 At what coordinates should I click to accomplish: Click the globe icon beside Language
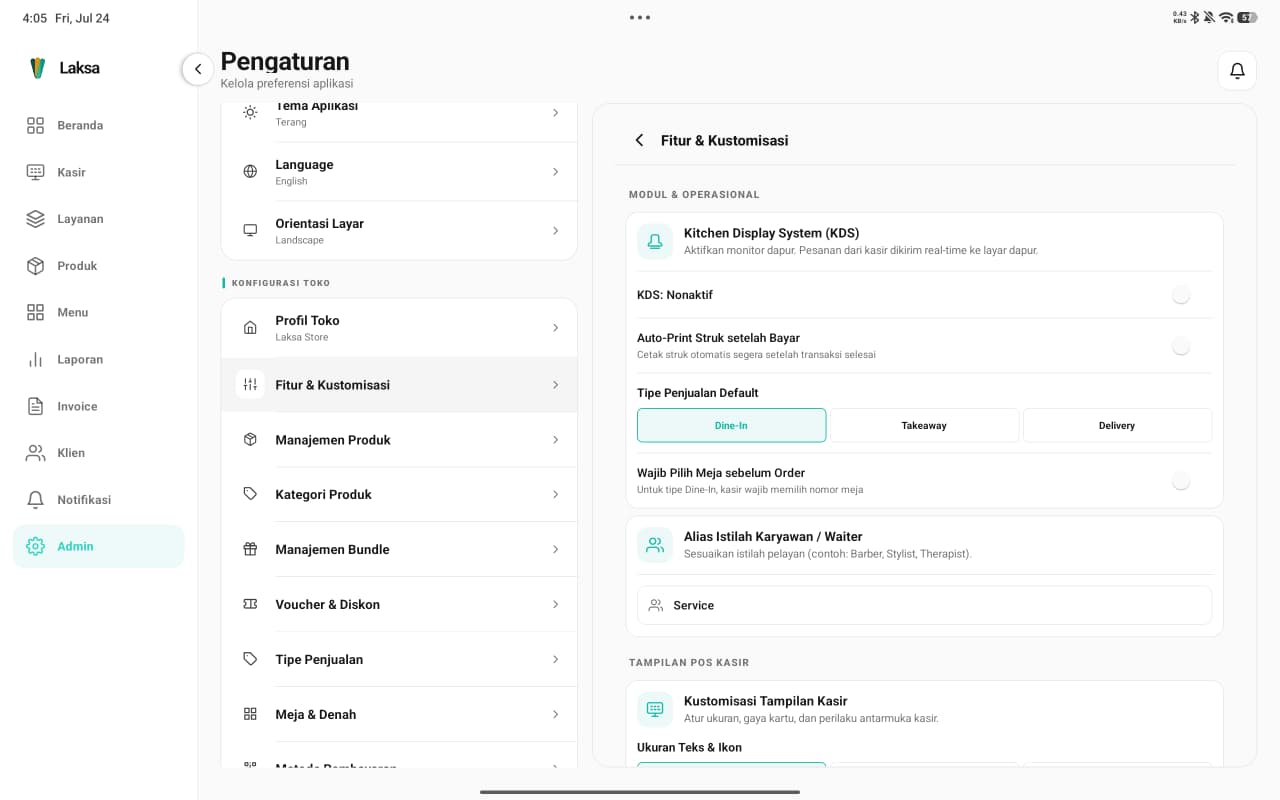click(x=250, y=171)
